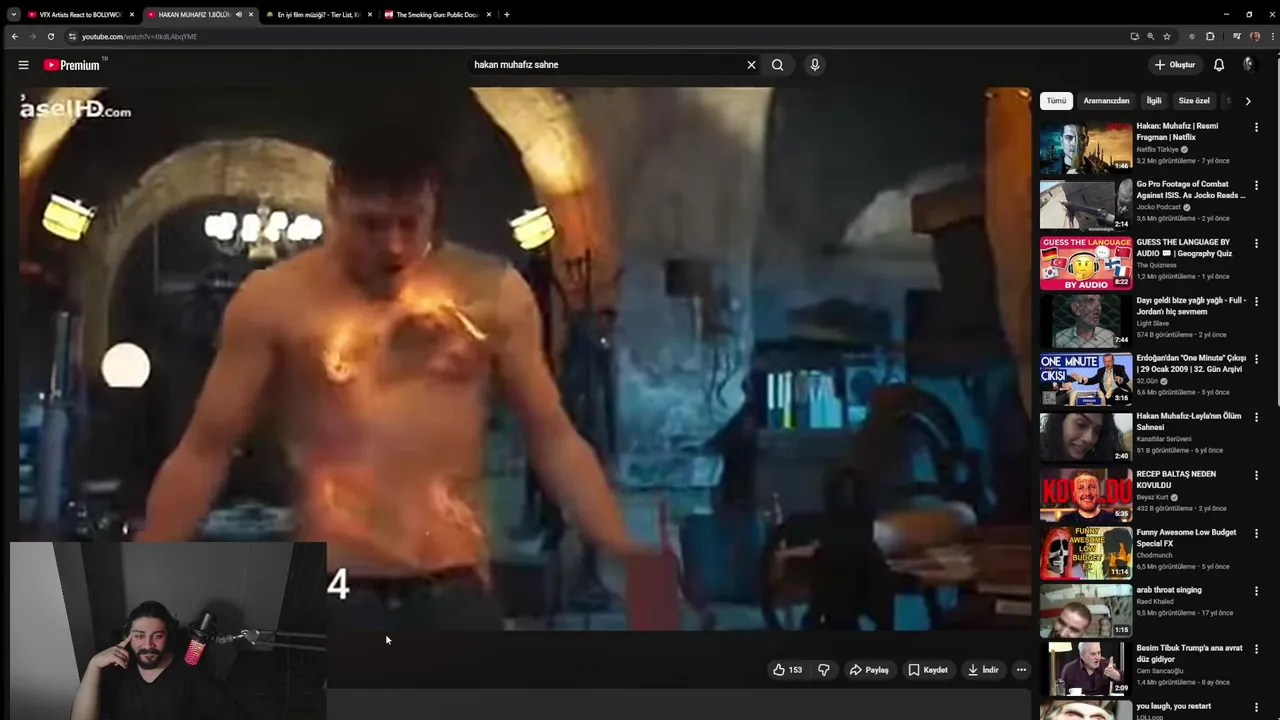The image size is (1280, 720).
Task: Switch to En iyi film müziği tab
Action: tap(318, 15)
